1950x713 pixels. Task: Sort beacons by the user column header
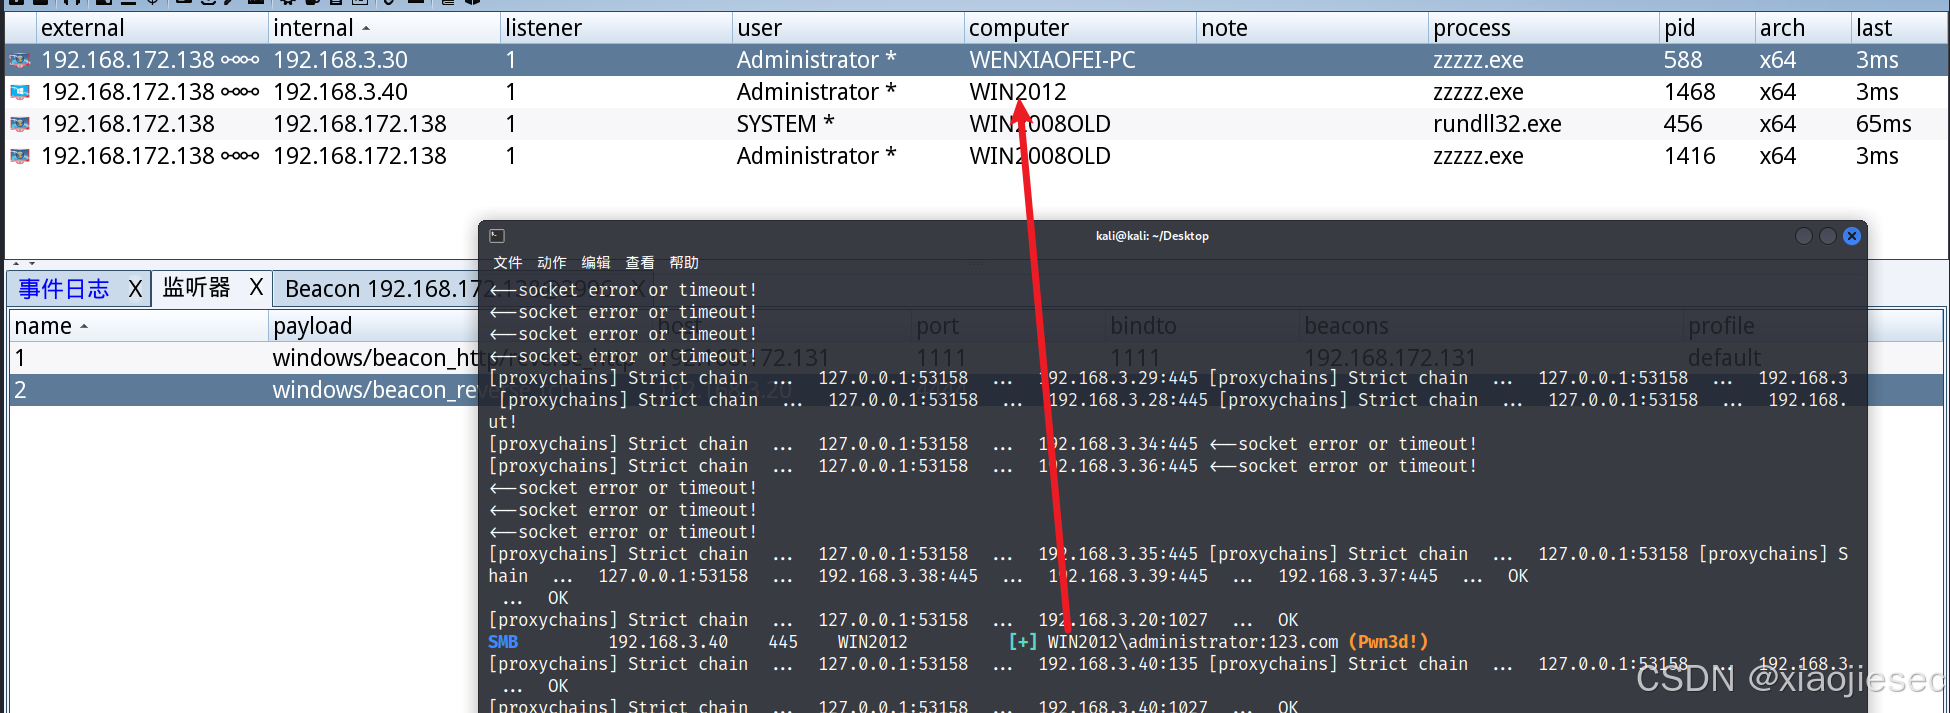(848, 28)
